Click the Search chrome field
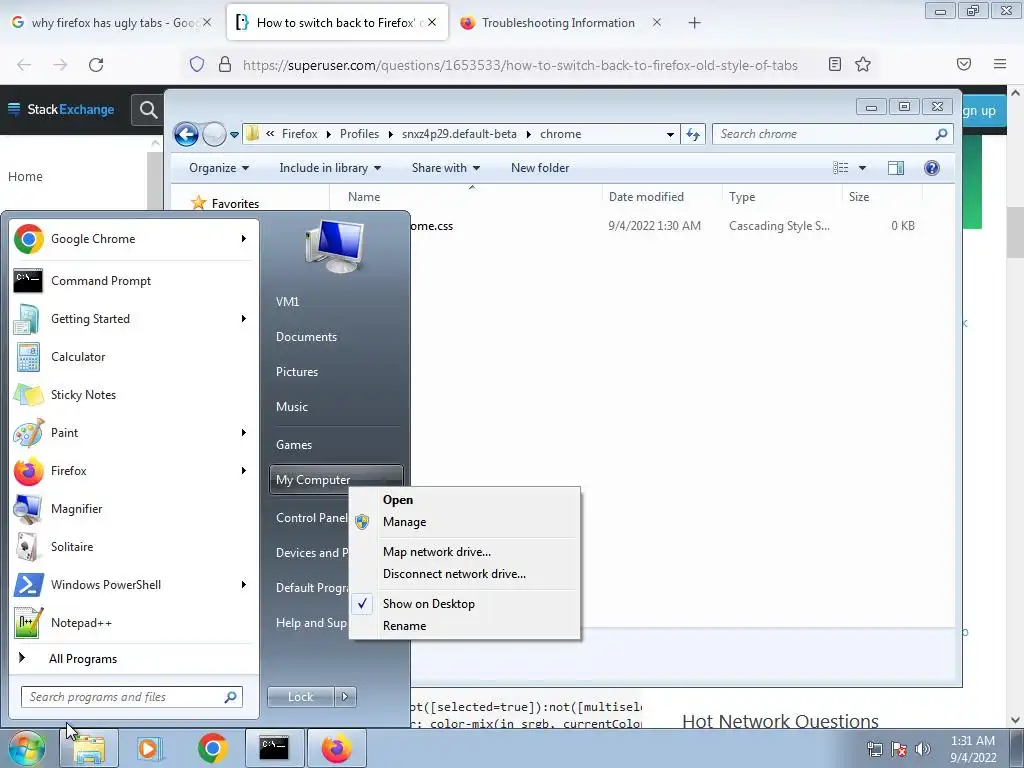 pos(833,135)
